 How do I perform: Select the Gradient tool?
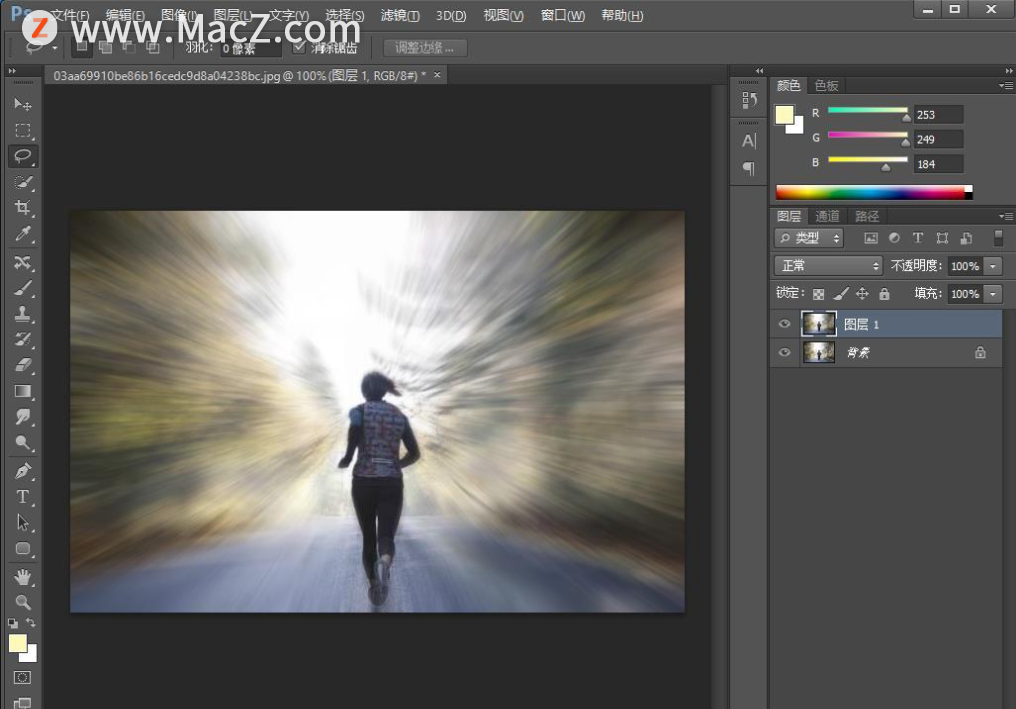pos(23,391)
